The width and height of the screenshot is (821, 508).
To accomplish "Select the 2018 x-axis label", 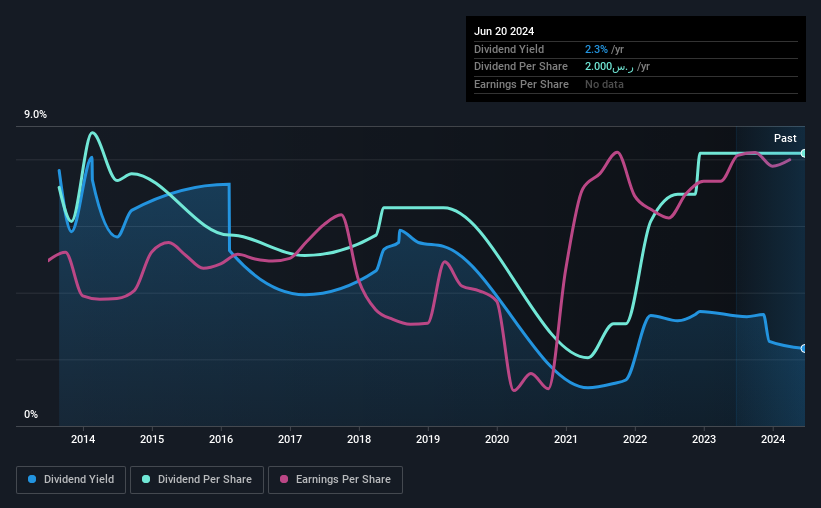I will coord(359,439).
